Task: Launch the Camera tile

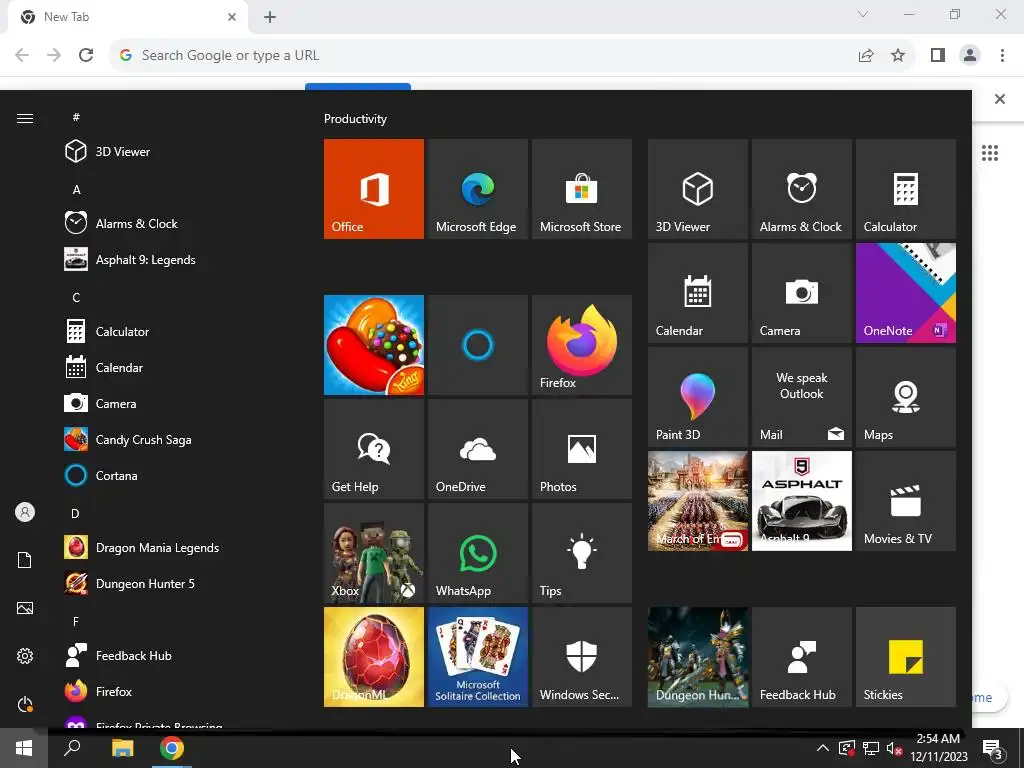Action: [801, 293]
